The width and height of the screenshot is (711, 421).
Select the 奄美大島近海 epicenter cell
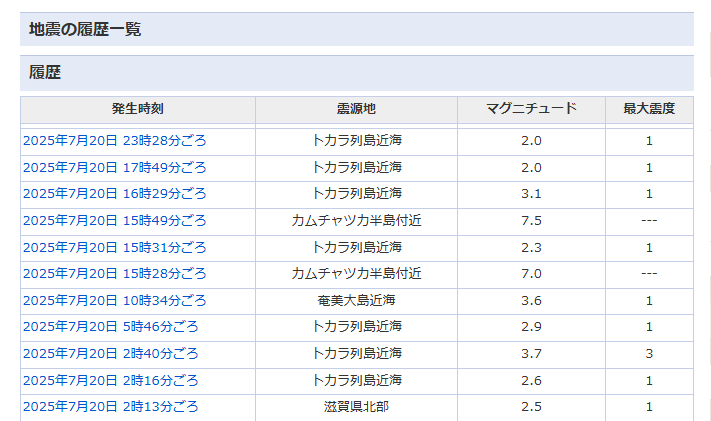[356, 300]
